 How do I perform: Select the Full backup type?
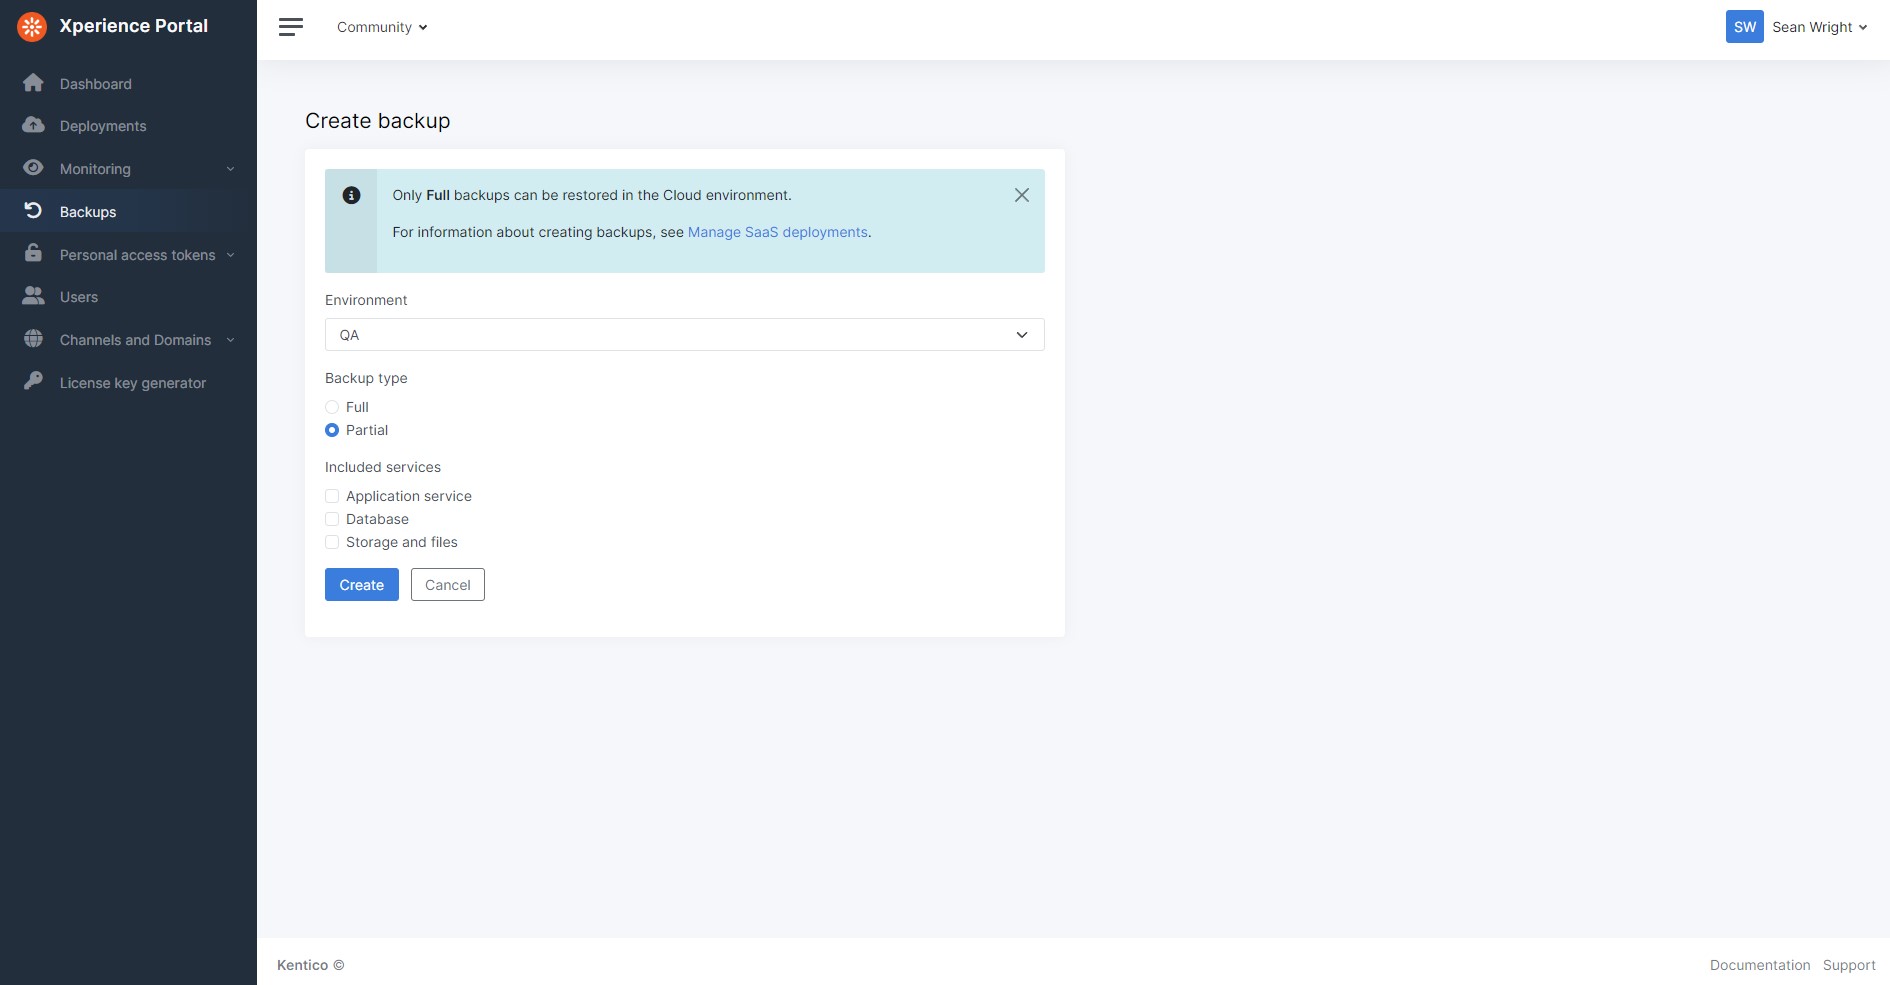tap(332, 407)
